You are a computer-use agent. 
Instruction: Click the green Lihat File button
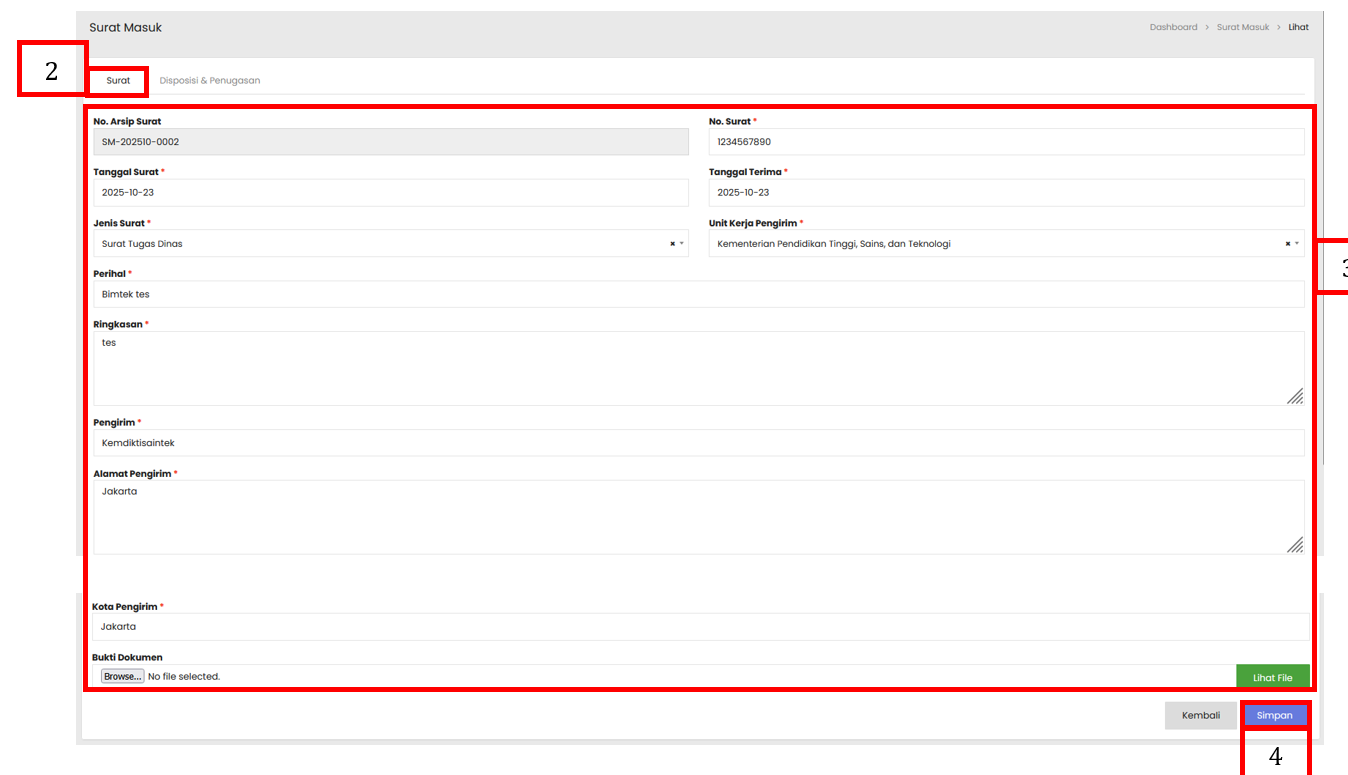pos(1272,678)
